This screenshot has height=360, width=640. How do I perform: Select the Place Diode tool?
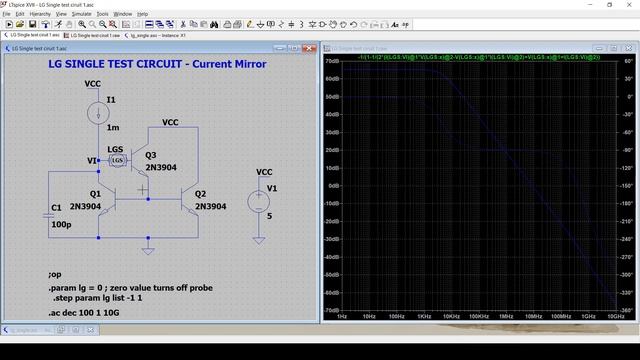312,24
